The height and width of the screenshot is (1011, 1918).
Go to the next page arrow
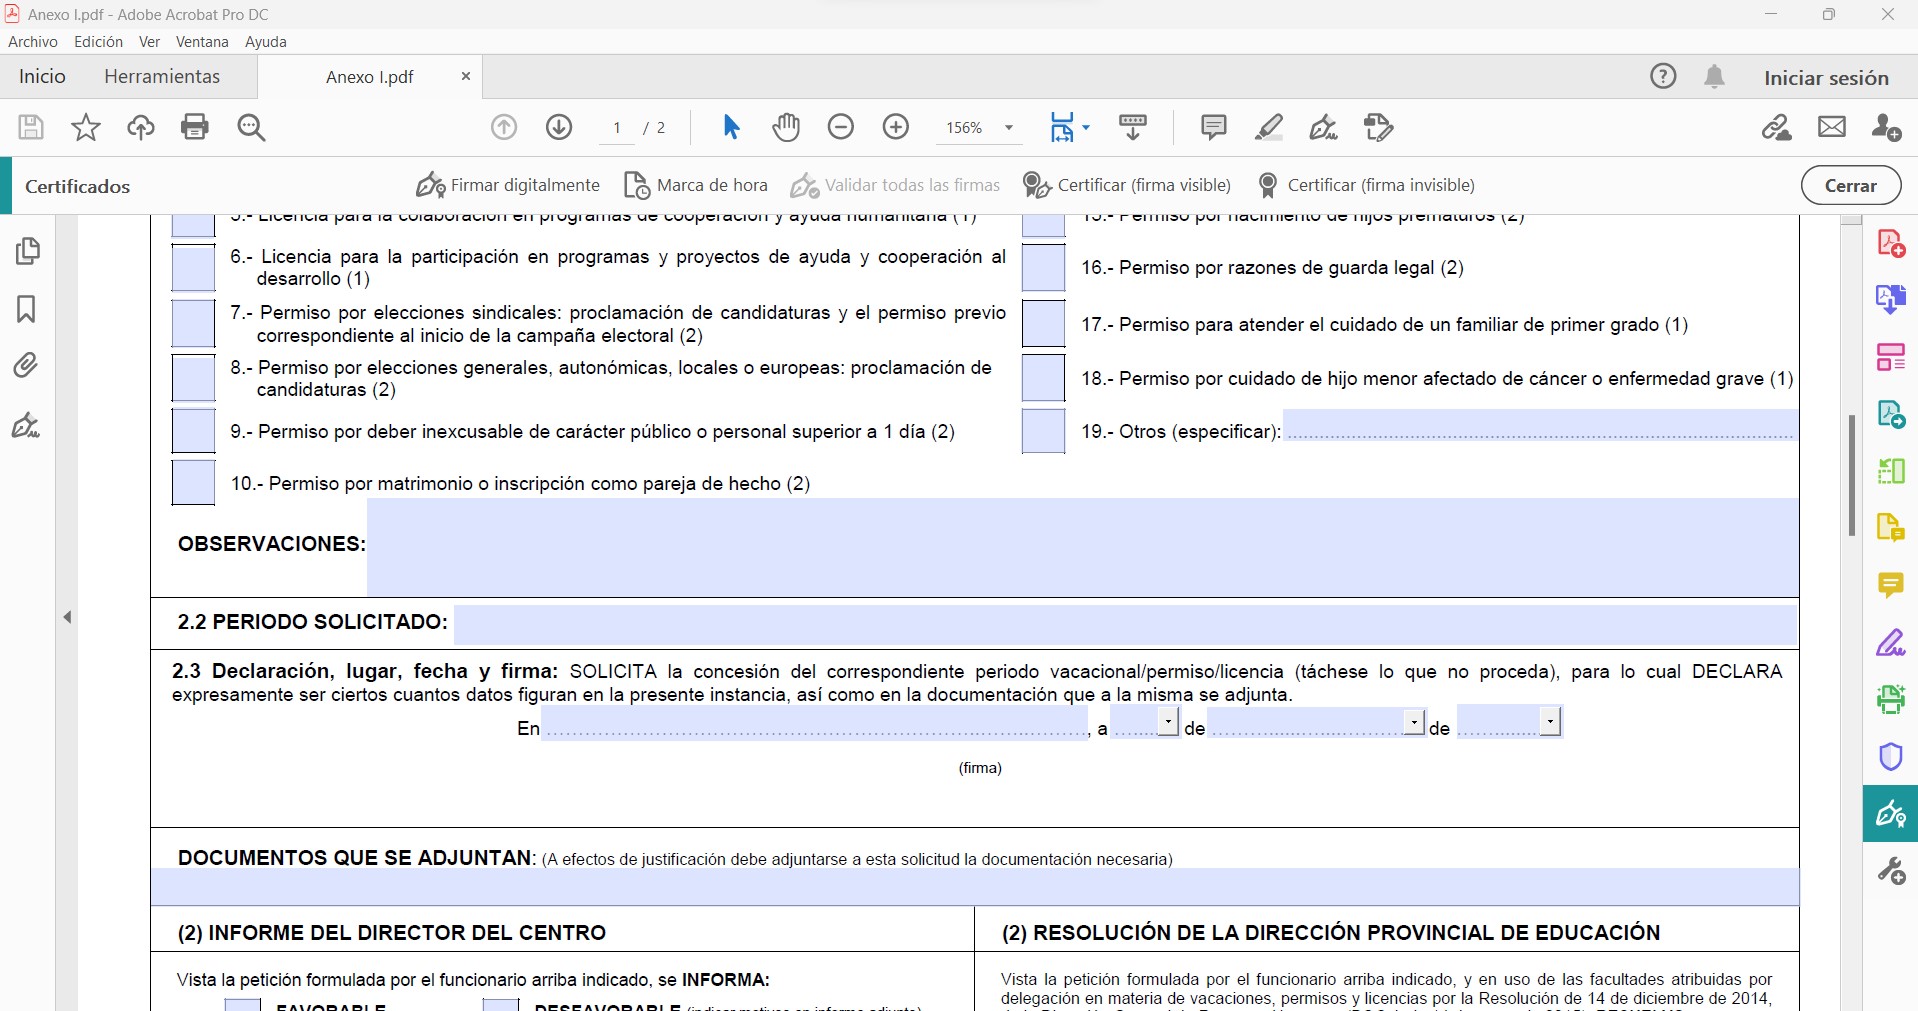click(559, 127)
